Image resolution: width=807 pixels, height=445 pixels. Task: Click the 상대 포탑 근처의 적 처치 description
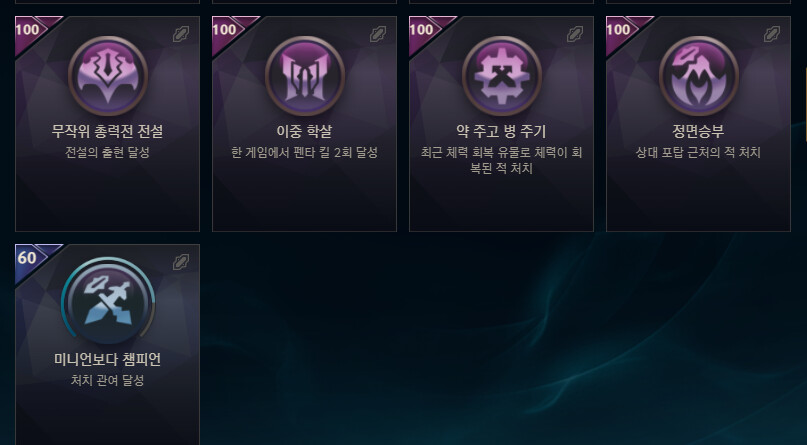pos(698,153)
